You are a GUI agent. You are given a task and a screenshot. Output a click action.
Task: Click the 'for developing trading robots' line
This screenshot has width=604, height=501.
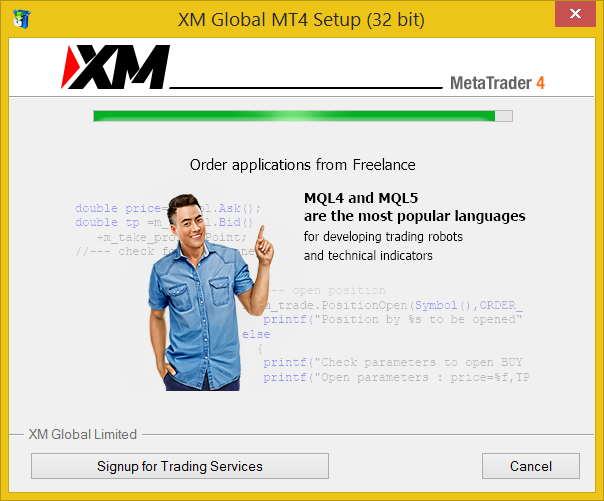[383, 236]
